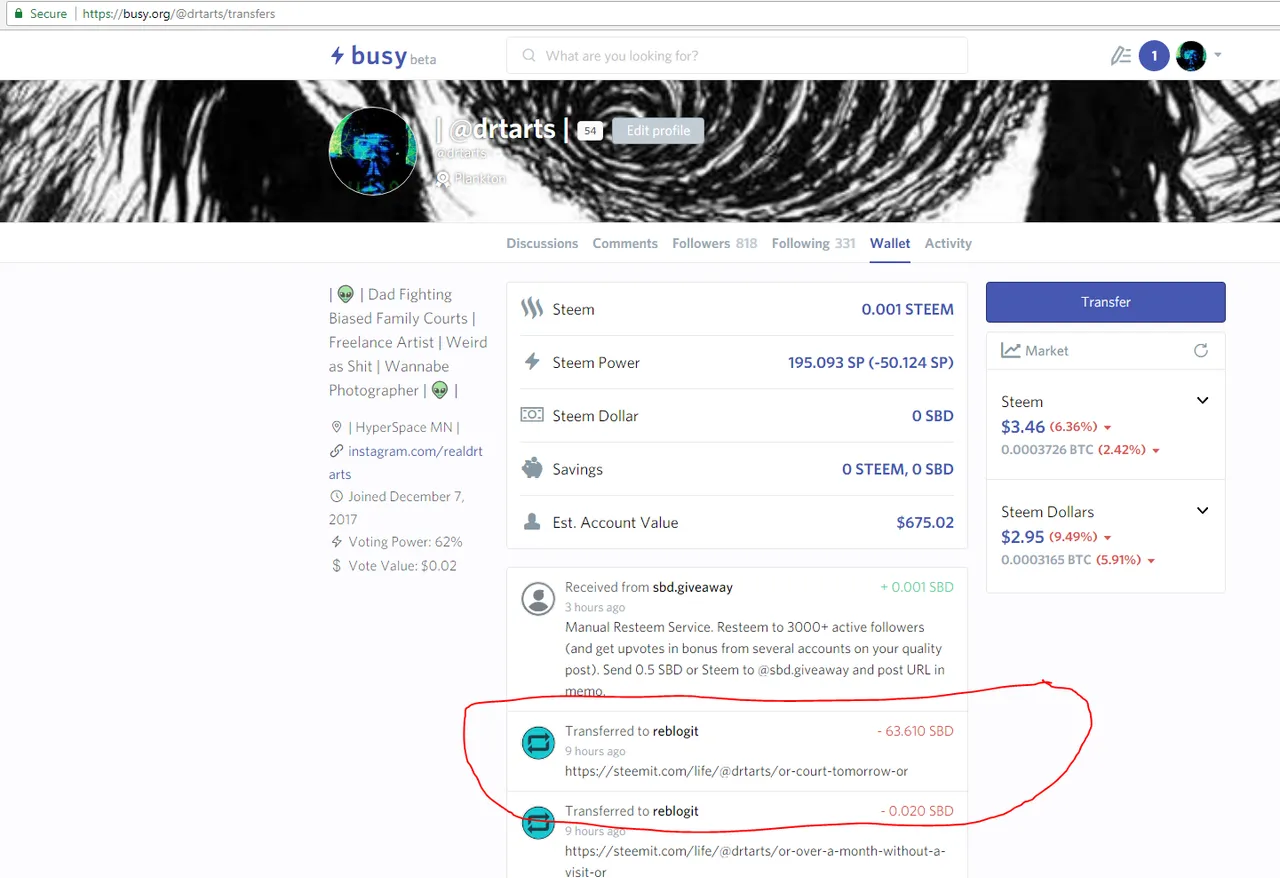The width and height of the screenshot is (1280, 878).
Task: Click reblogit avatar in the 0.020 SBD transfer
Action: [539, 822]
